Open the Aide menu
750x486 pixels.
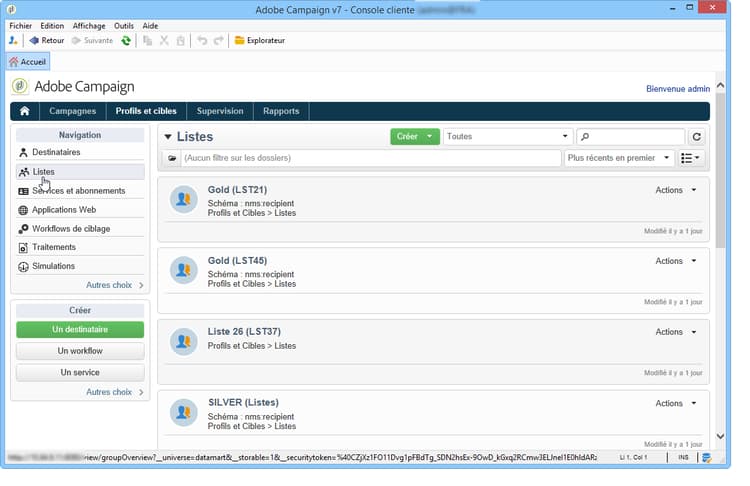pyautogui.click(x=150, y=26)
